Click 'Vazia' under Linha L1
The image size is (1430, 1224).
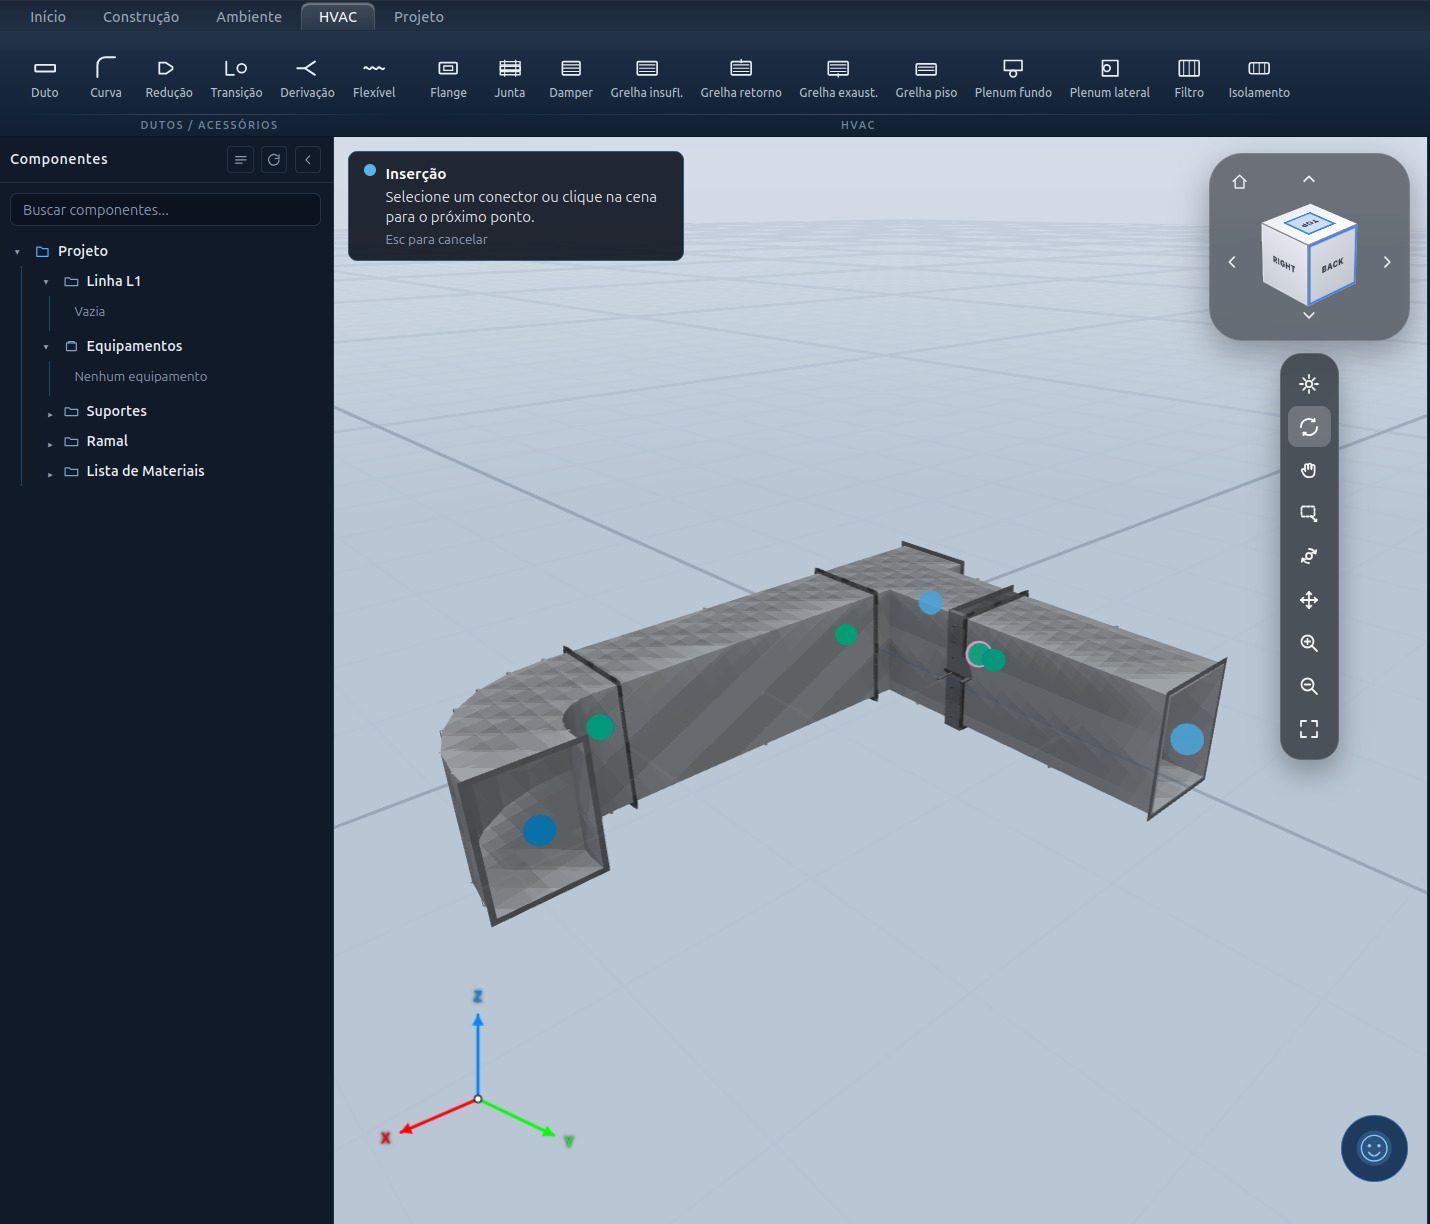[x=89, y=312]
